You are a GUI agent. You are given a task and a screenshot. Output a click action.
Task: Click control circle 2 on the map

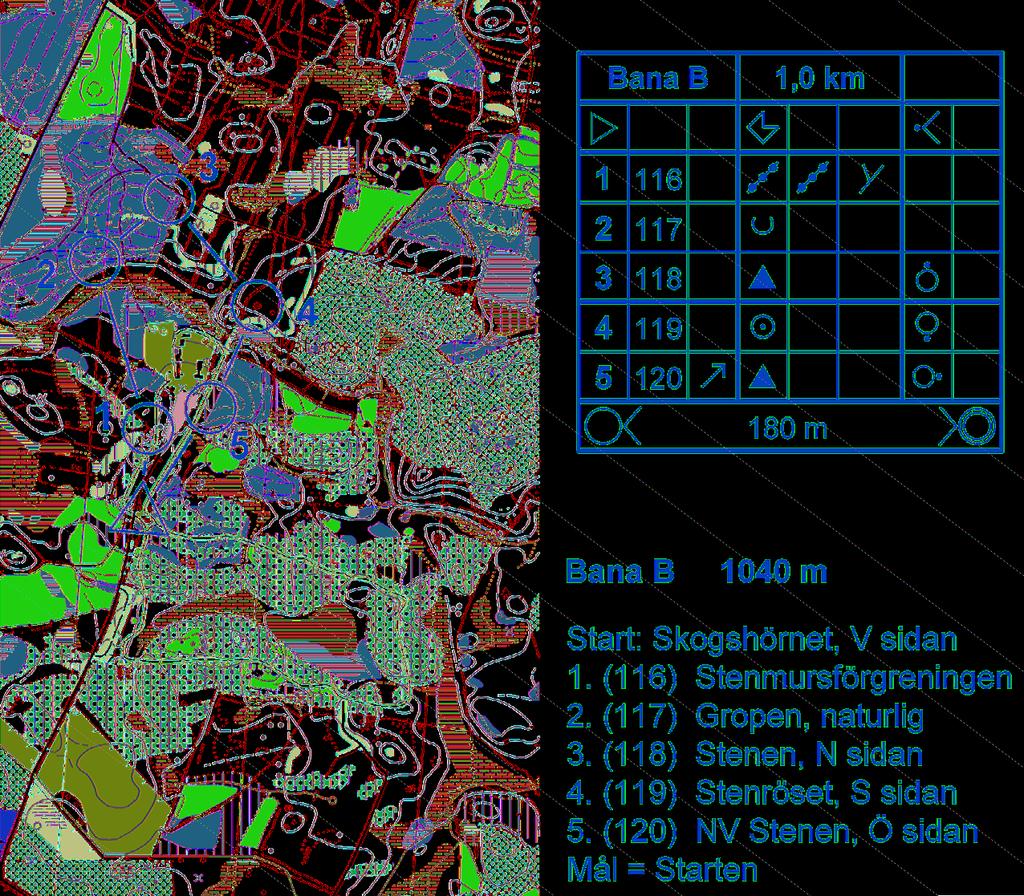pyautogui.click(x=95, y=260)
